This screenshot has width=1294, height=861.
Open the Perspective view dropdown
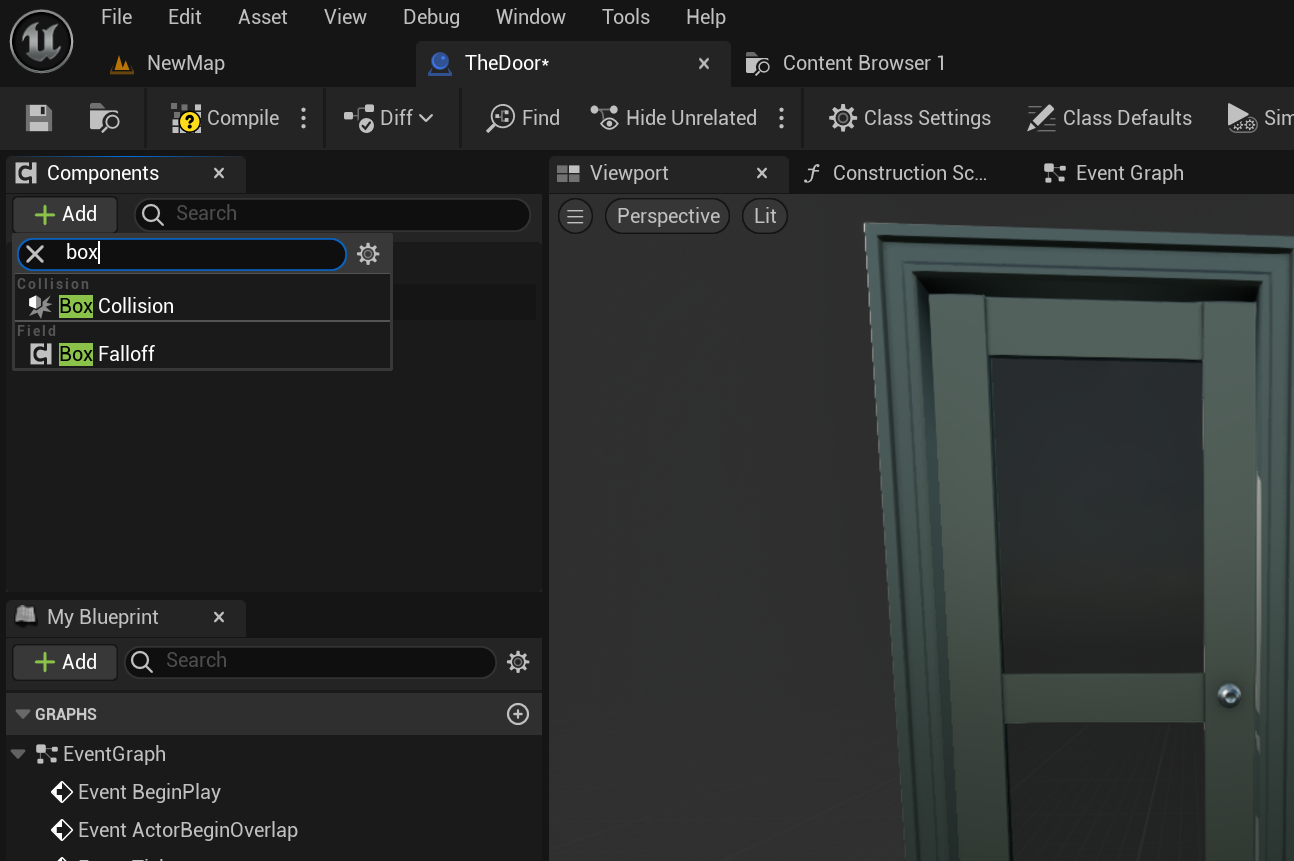[x=668, y=216]
